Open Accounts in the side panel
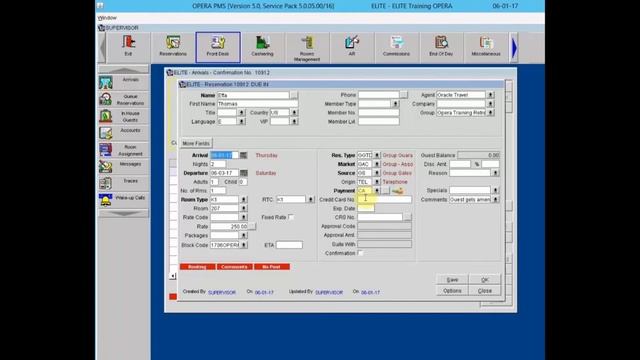The height and width of the screenshot is (360, 640). 123,133
